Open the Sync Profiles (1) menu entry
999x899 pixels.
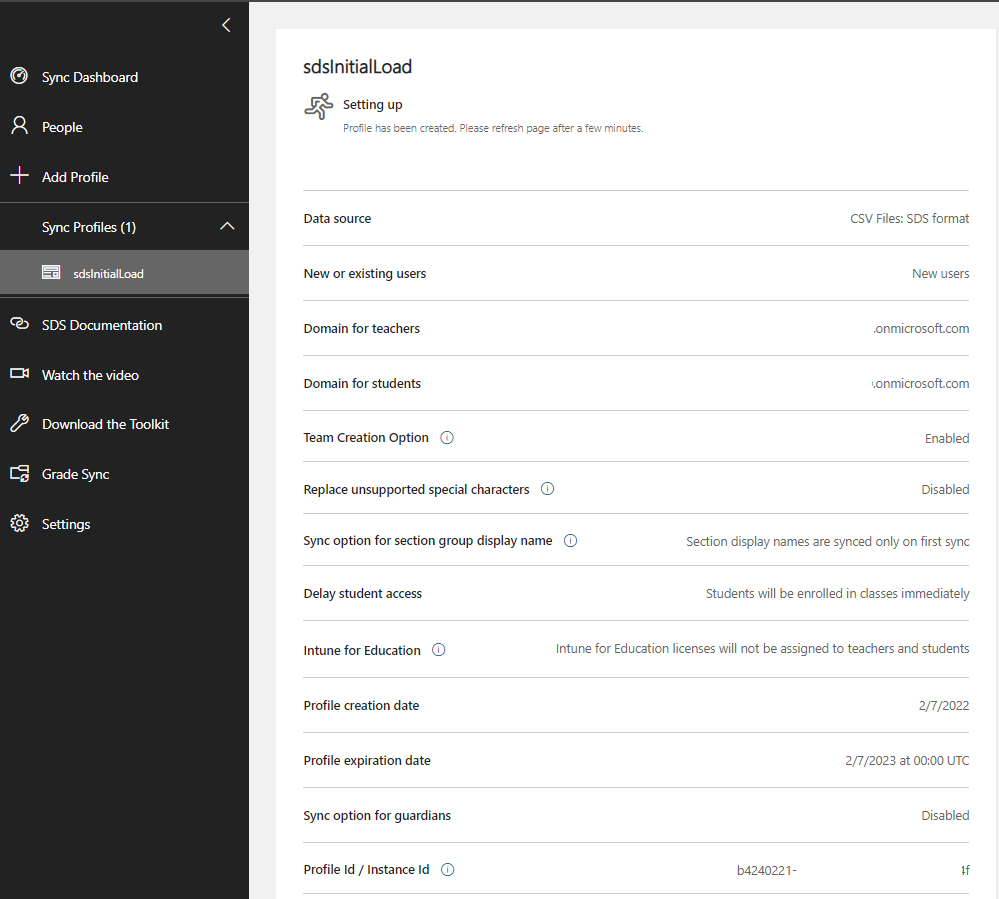pyautogui.click(x=96, y=226)
